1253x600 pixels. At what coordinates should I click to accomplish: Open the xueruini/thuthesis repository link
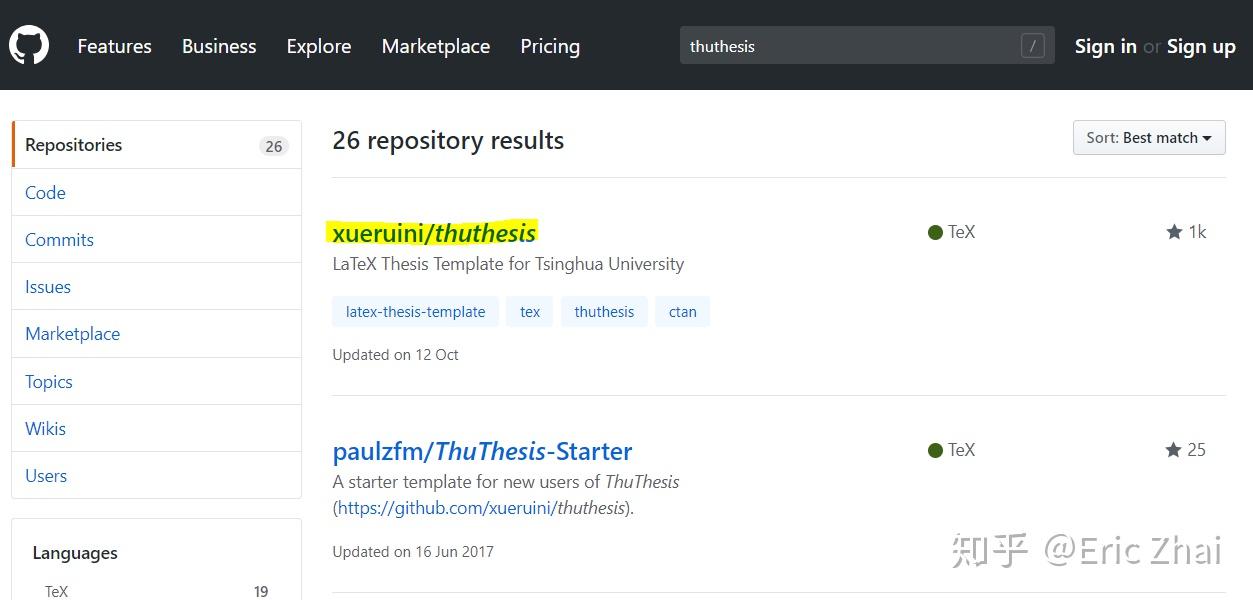434,233
